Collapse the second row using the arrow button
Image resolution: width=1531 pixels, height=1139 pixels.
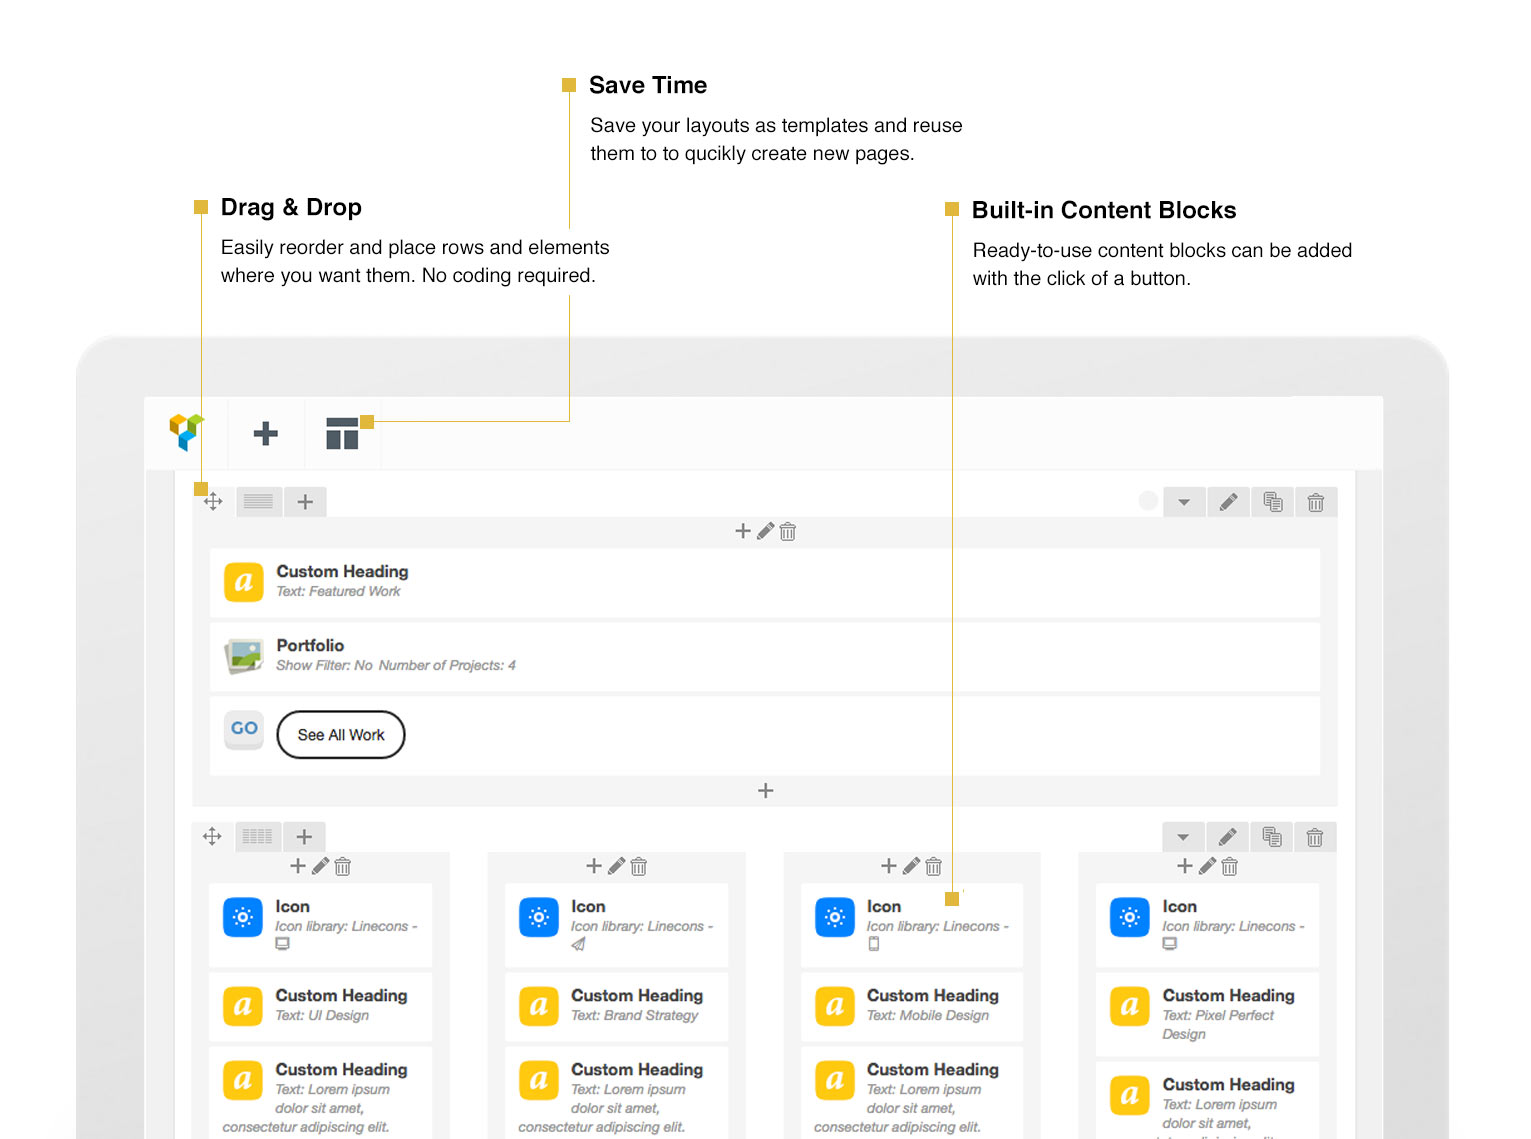1184,836
